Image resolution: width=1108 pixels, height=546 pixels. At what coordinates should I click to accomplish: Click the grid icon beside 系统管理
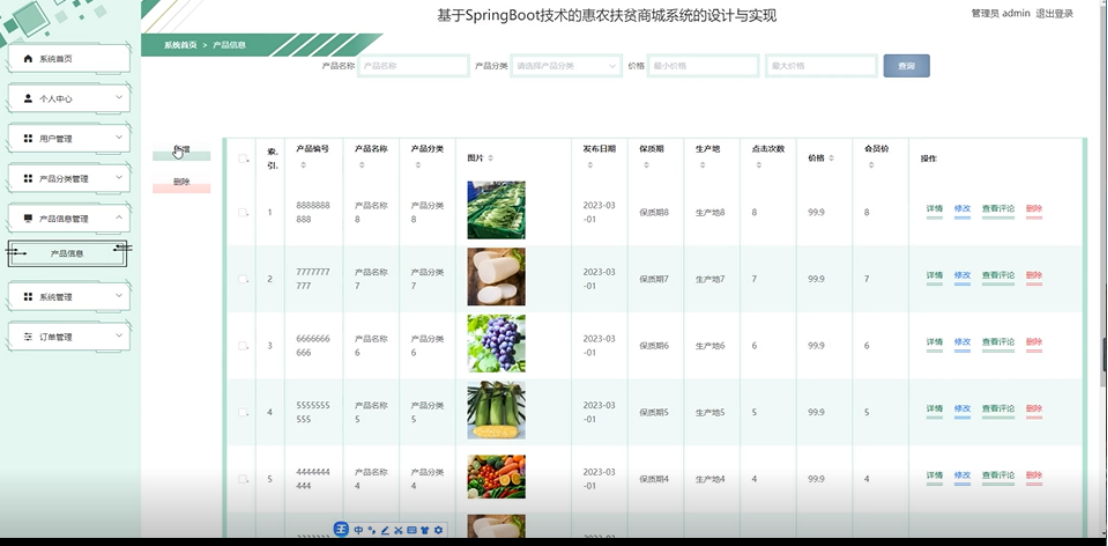pos(28,297)
